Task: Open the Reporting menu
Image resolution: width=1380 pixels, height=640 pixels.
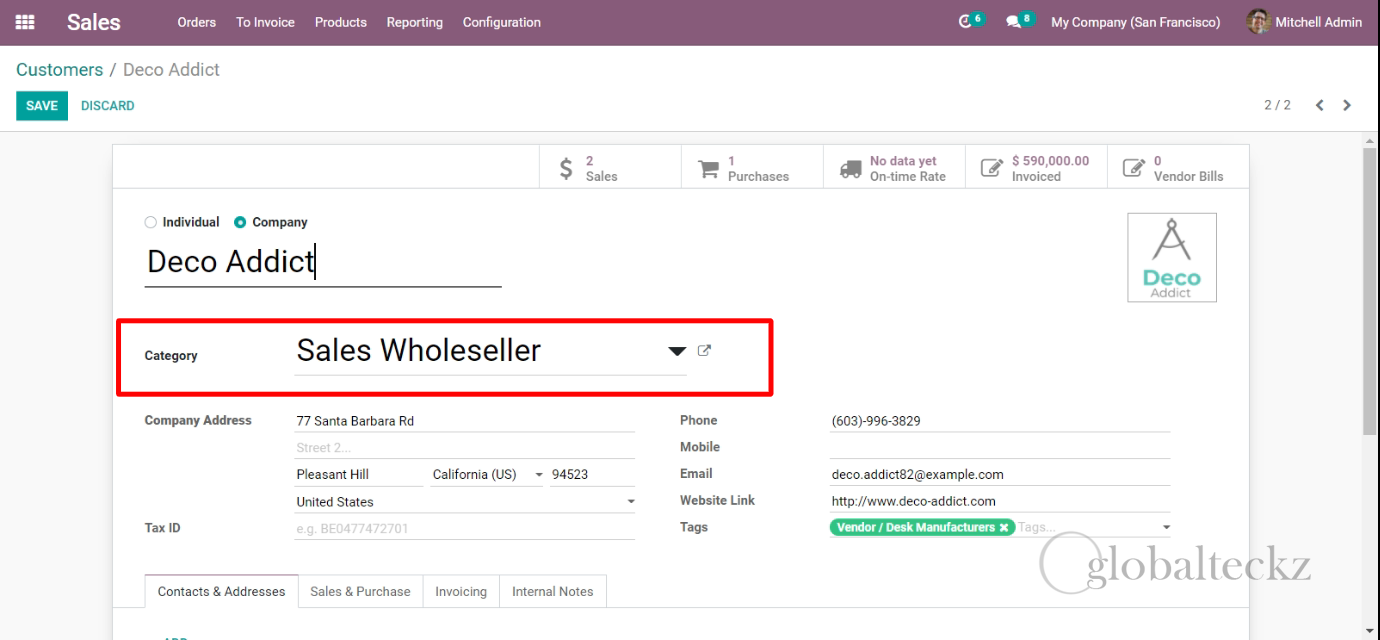Action: [x=414, y=22]
